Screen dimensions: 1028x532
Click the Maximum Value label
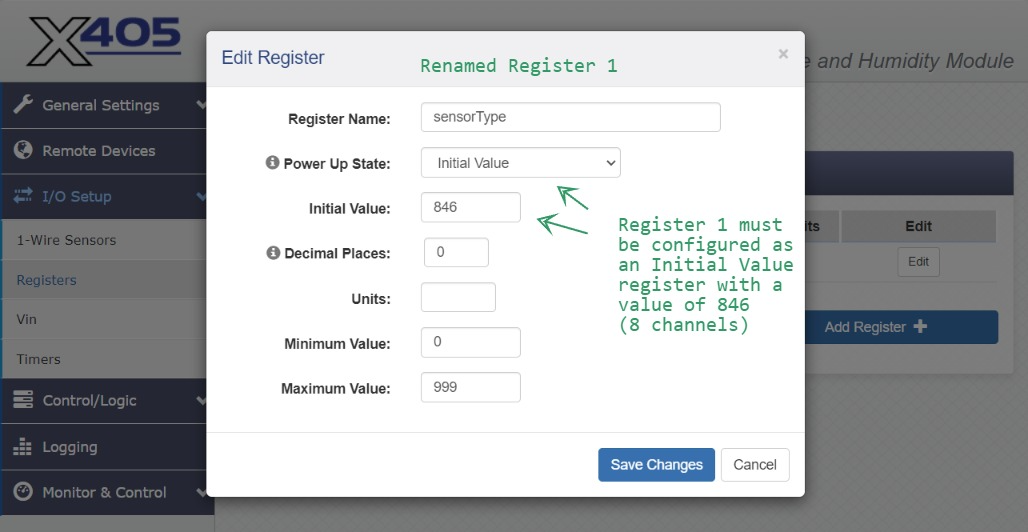pos(336,388)
